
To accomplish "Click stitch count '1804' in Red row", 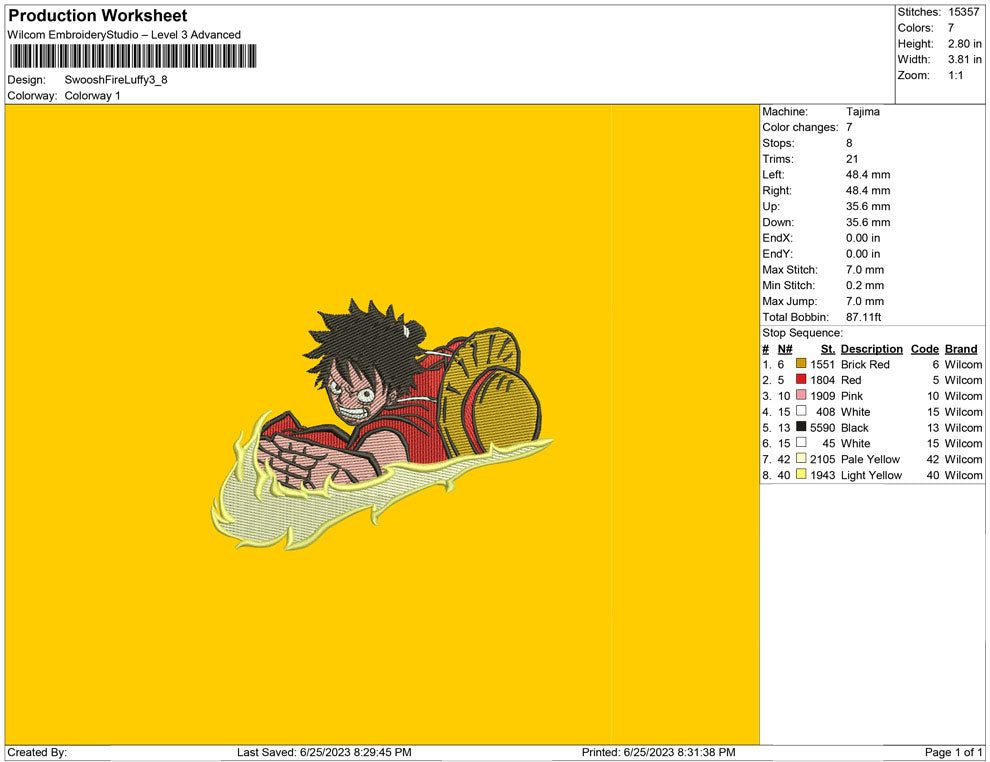I will [823, 380].
